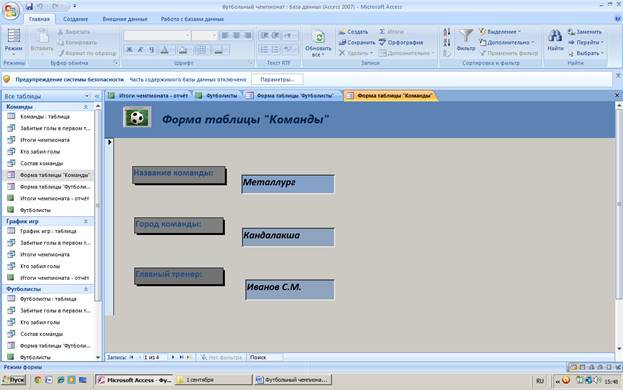
Task: Click the Find binoculars icon
Action: pyautogui.click(x=555, y=36)
